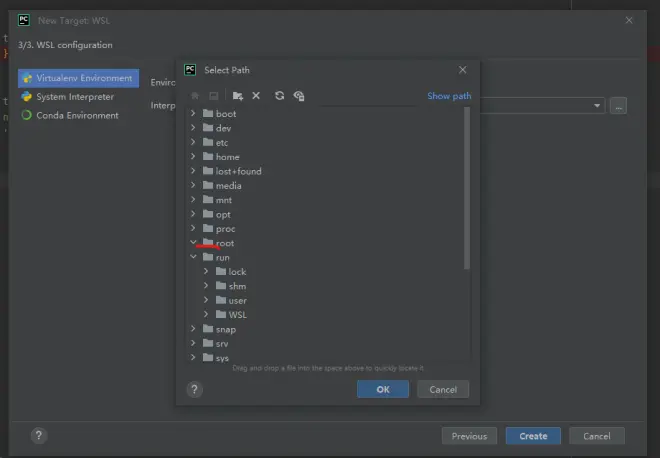Open the interpreter dropdown arrow
Screen dimensions: 660x458
598,105
